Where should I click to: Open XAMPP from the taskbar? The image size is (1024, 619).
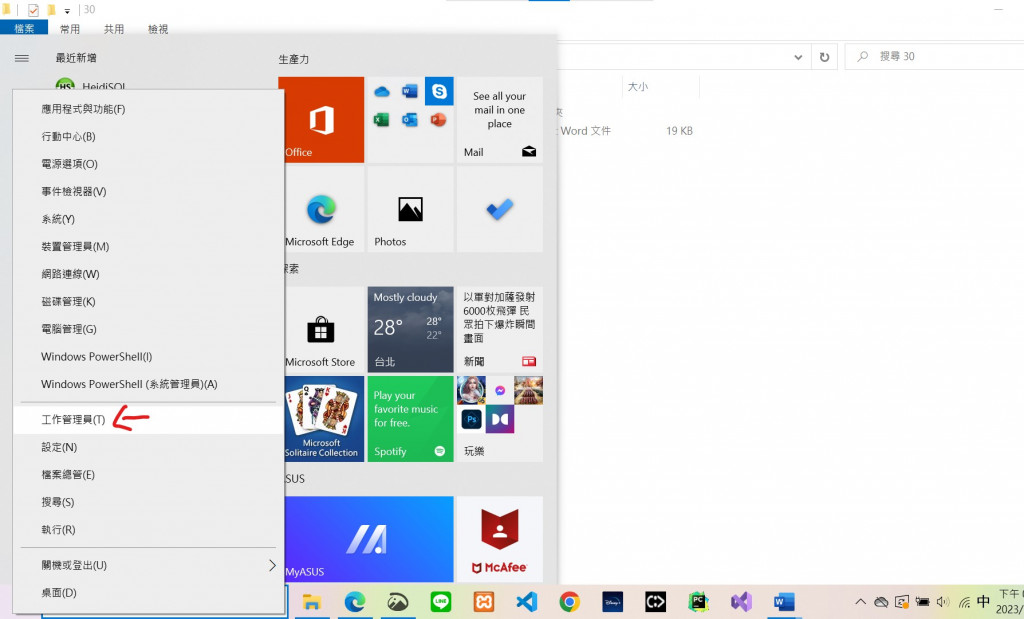pyautogui.click(x=484, y=601)
